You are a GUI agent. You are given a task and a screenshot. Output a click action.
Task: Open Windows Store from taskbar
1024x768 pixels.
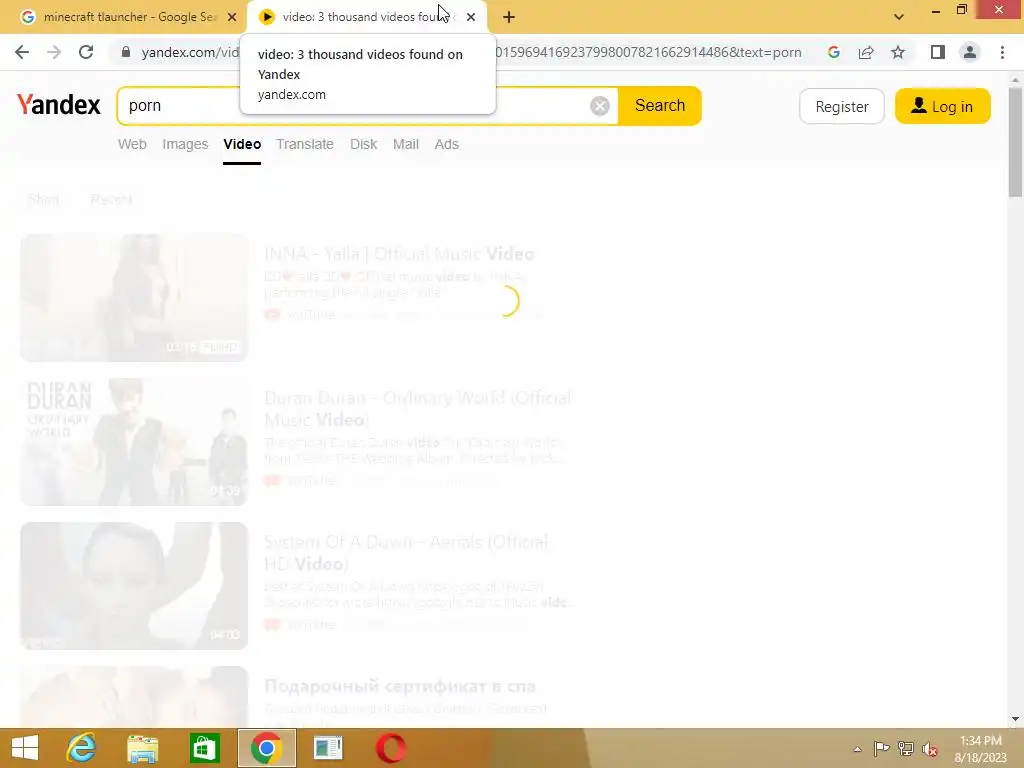tap(204, 748)
